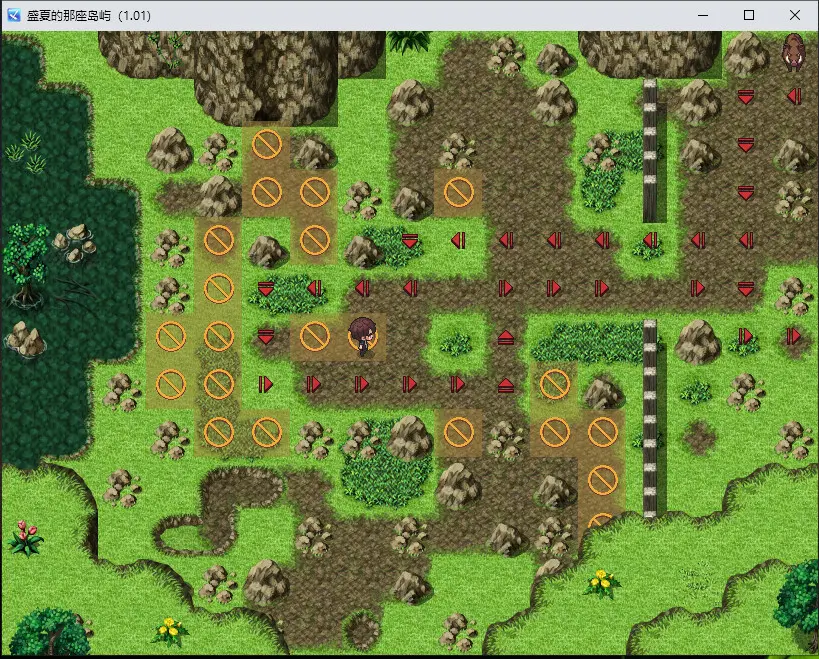The height and width of the screenshot is (659, 819).
Task: Click the leftmost right arrow in the bottom arrow row
Action: 265,384
